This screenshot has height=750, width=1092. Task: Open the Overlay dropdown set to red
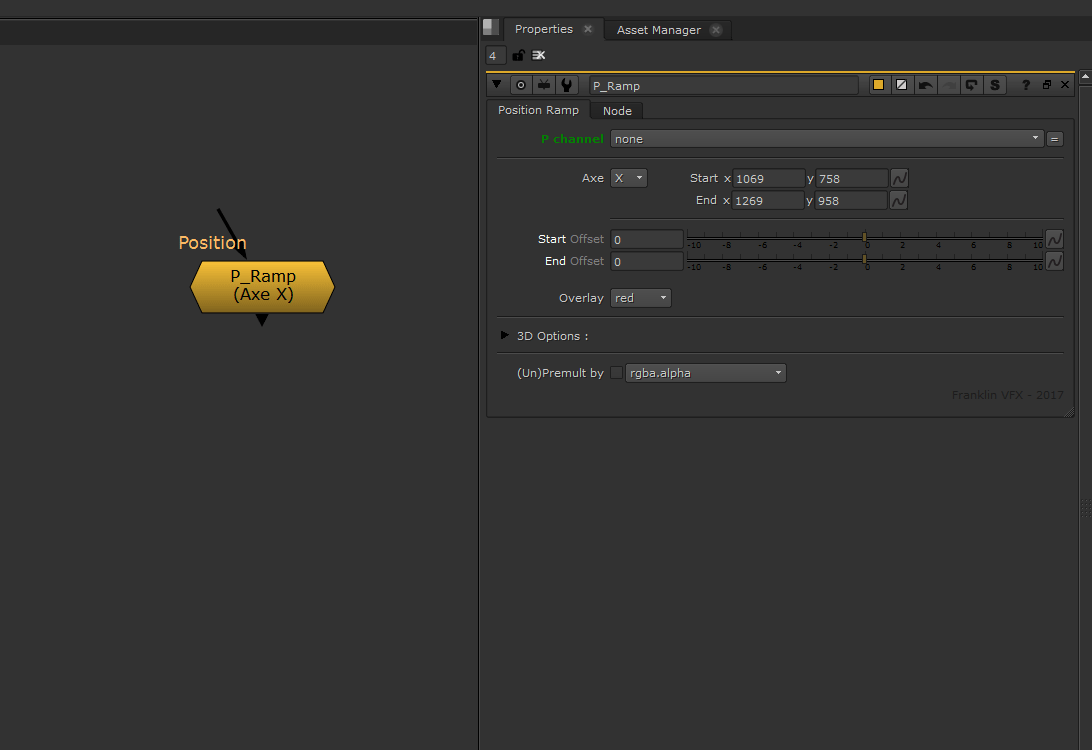[x=641, y=298]
